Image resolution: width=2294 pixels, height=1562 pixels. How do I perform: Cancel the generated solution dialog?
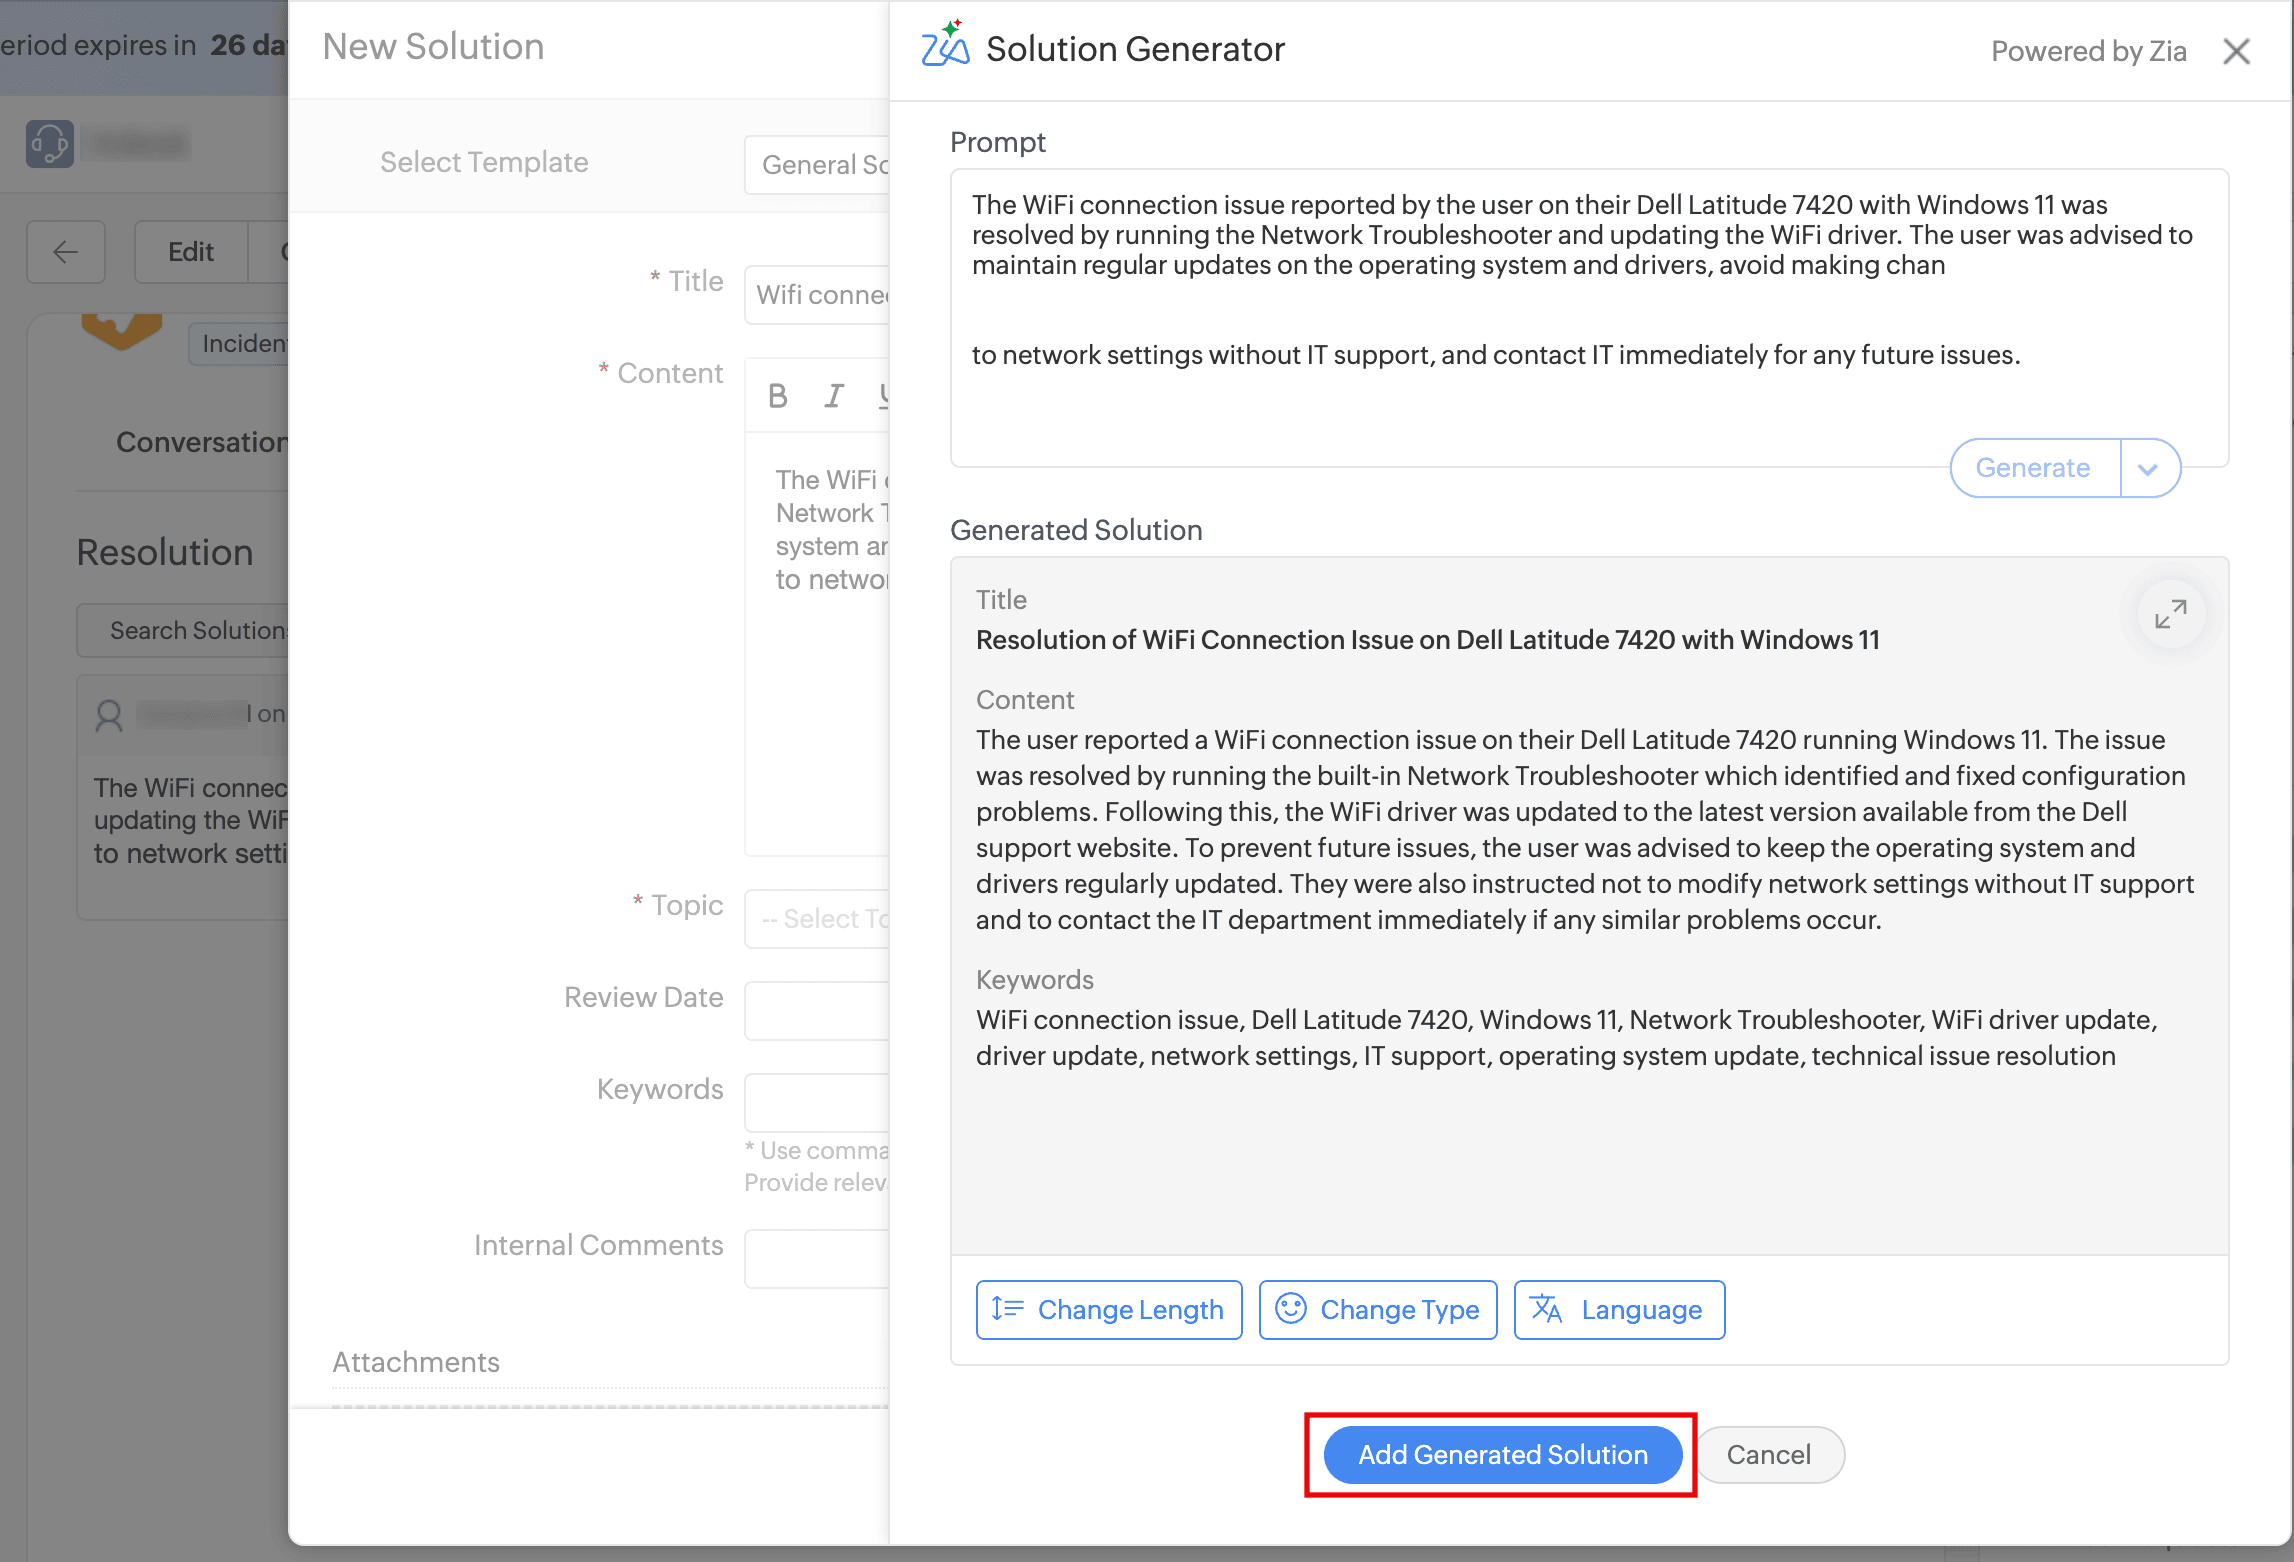tap(1768, 1455)
